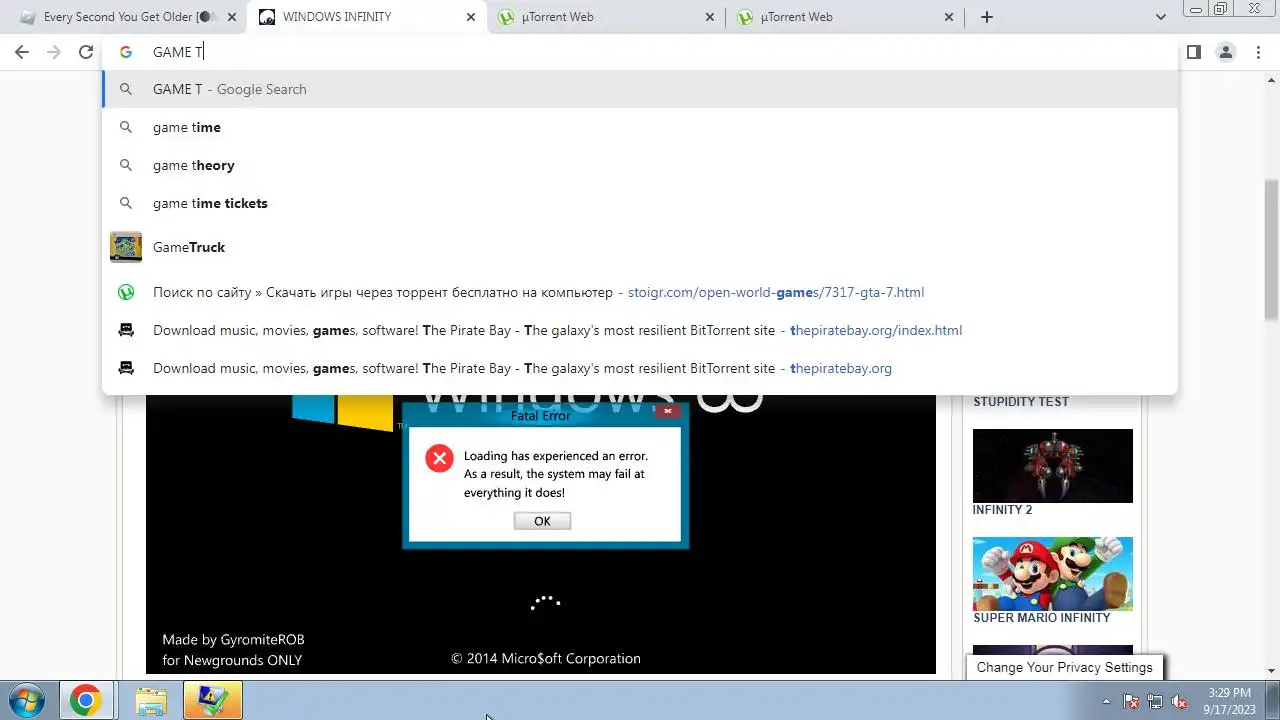The height and width of the screenshot is (720, 1280).
Task: Click the magnifier icon beside game theory
Action: click(126, 165)
